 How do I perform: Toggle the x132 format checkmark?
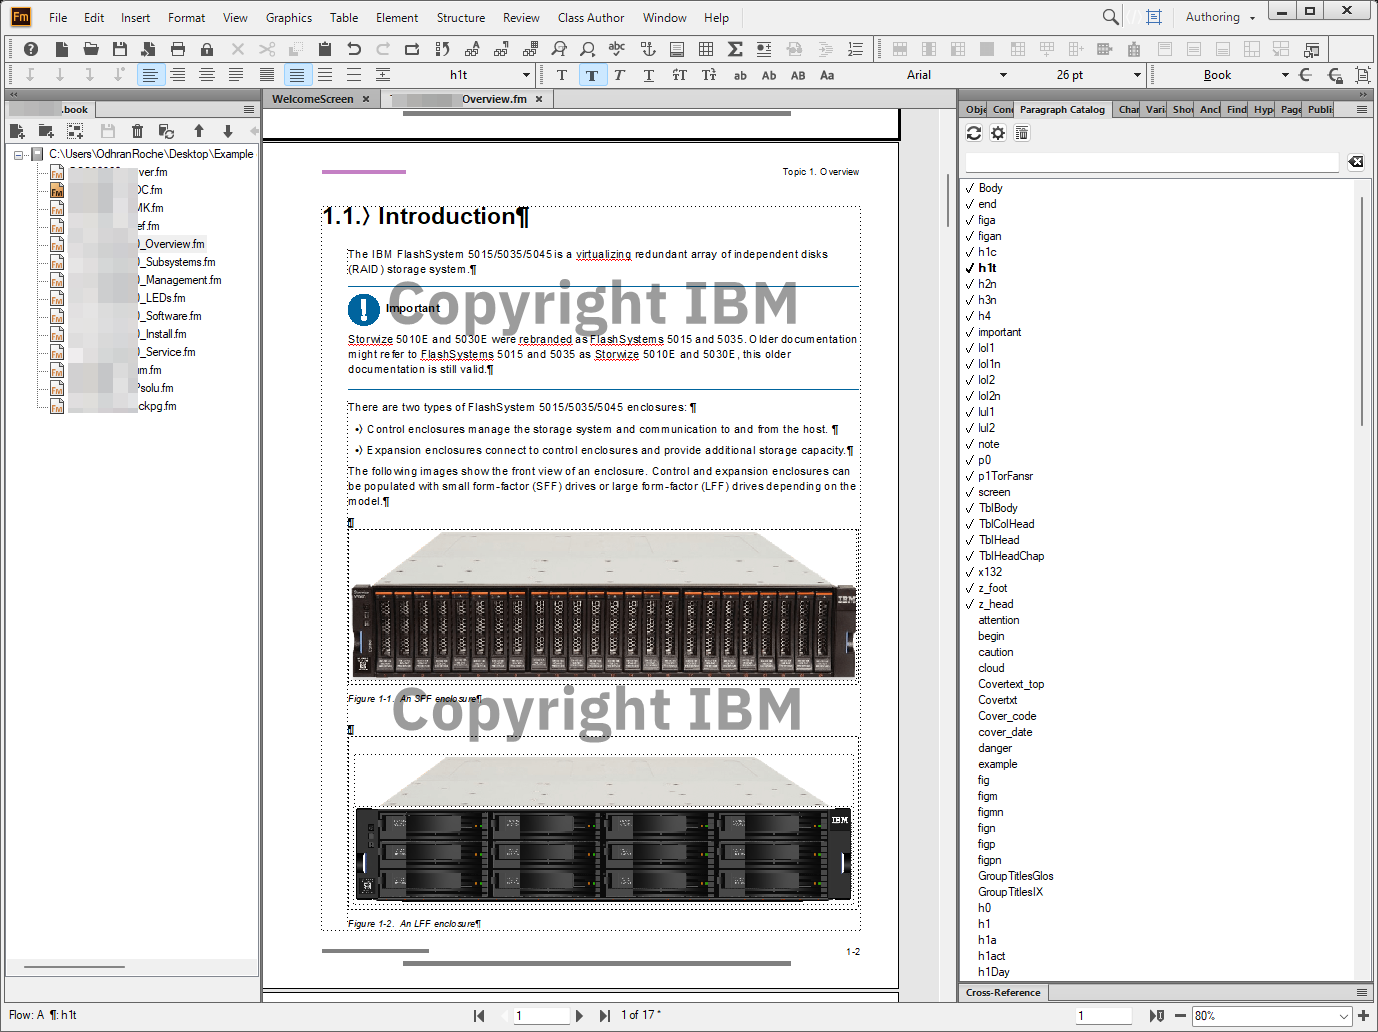pos(970,572)
